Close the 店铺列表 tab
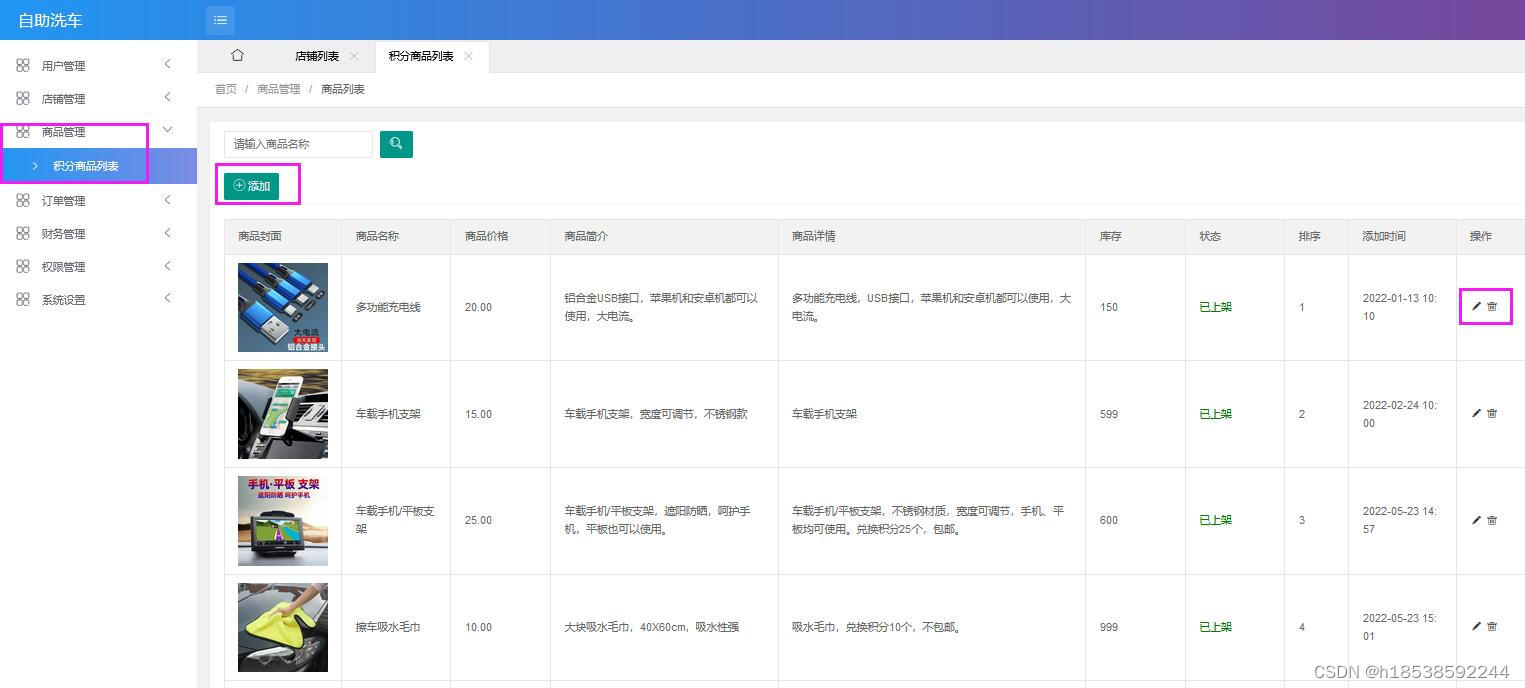Image resolution: width=1525 pixels, height=688 pixels. point(354,56)
